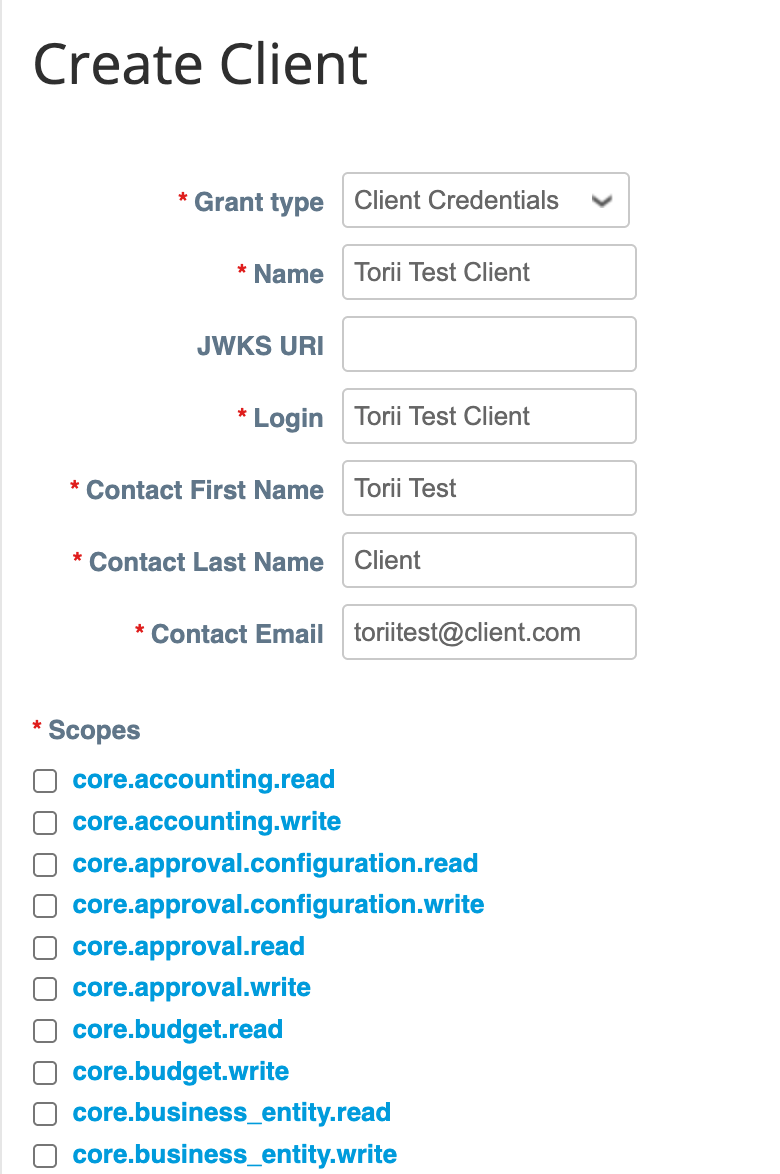Image resolution: width=780 pixels, height=1174 pixels.
Task: Open the Grant type dropdown
Action: pyautogui.click(x=485, y=200)
